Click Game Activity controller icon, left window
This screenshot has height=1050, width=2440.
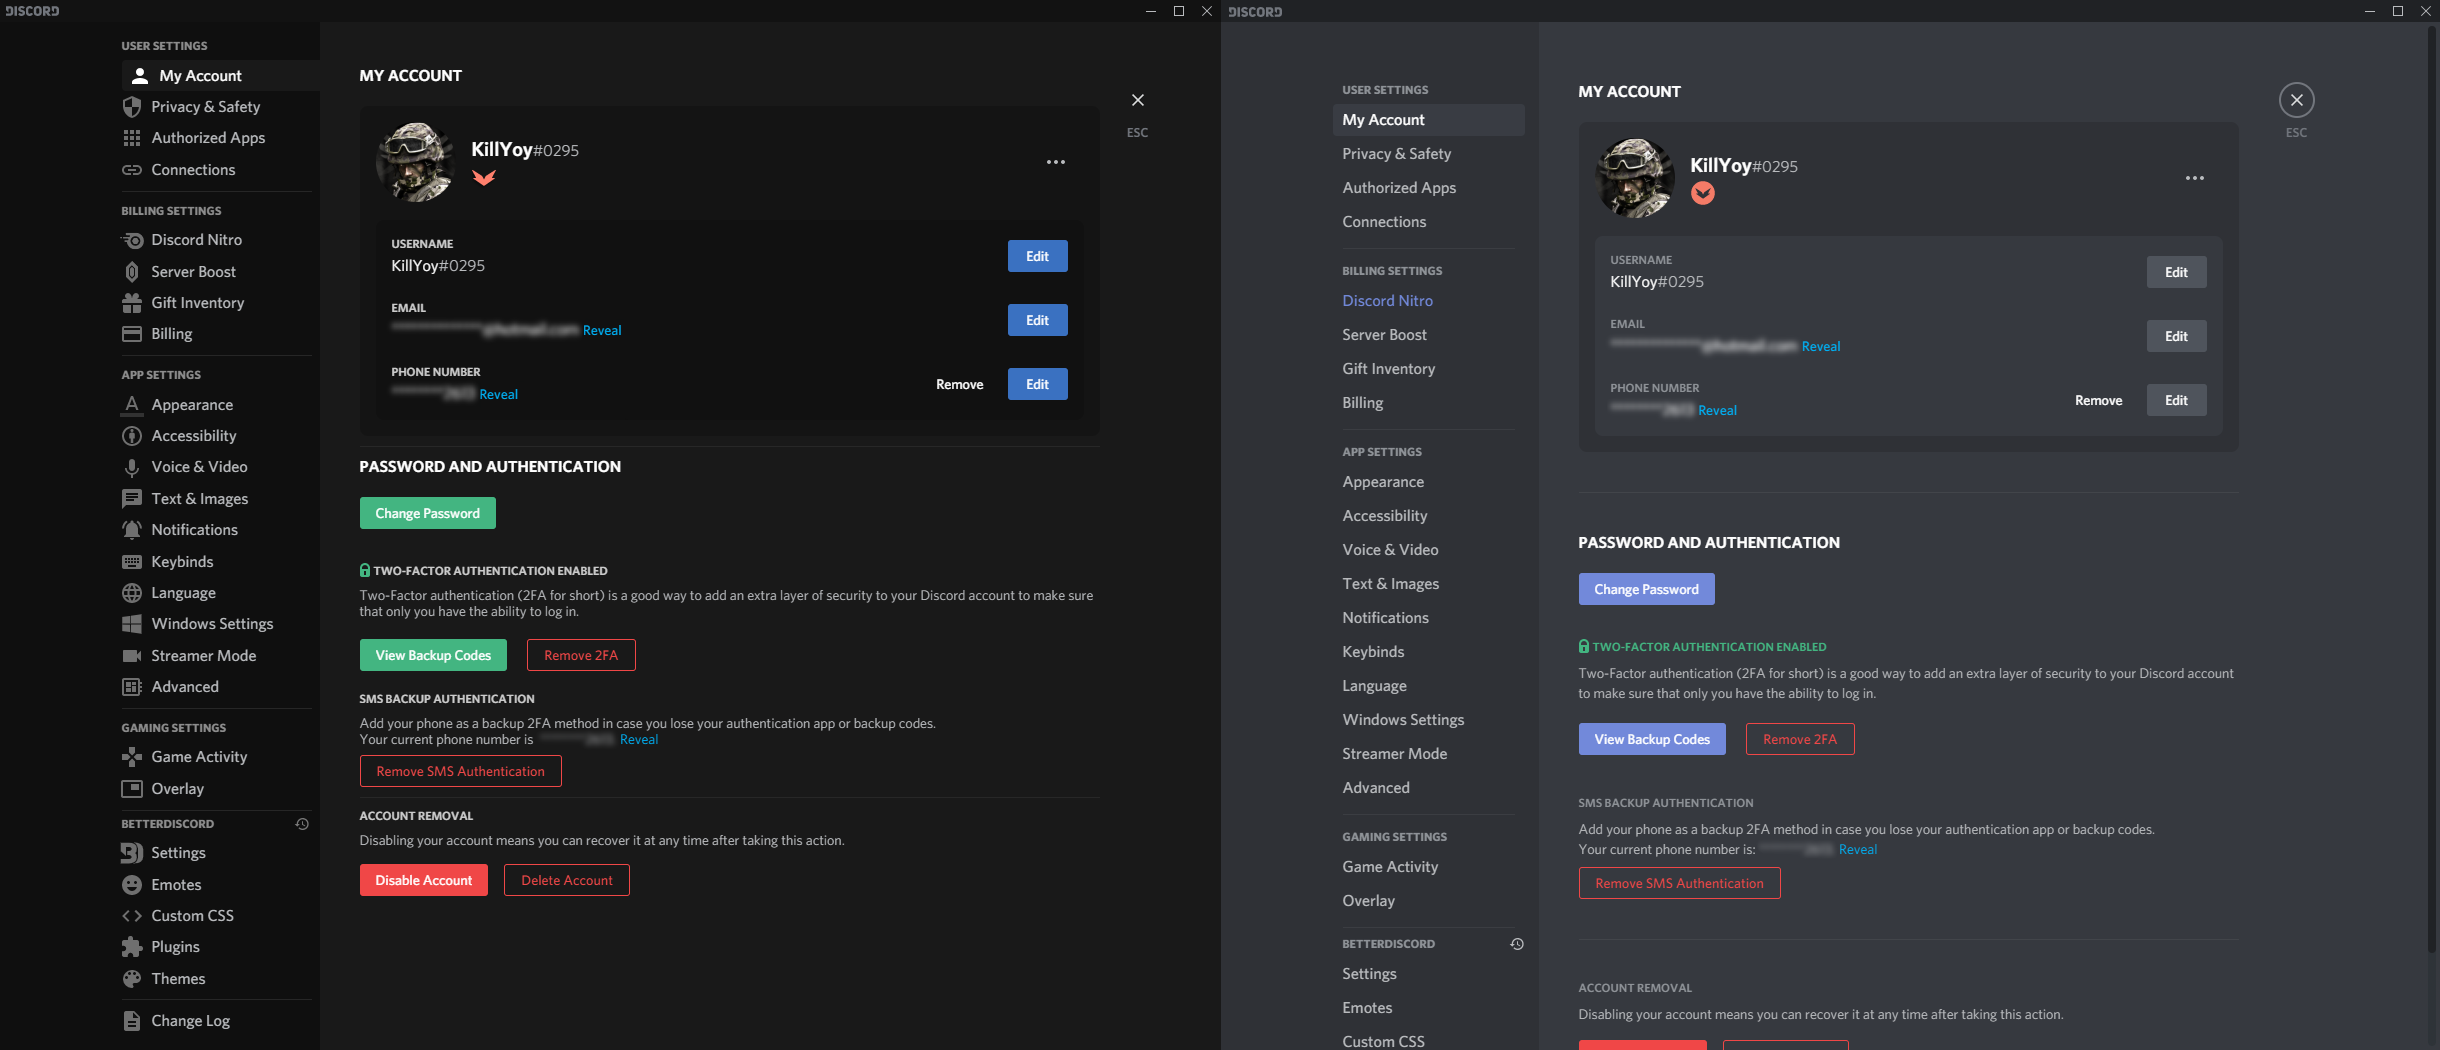[132, 757]
